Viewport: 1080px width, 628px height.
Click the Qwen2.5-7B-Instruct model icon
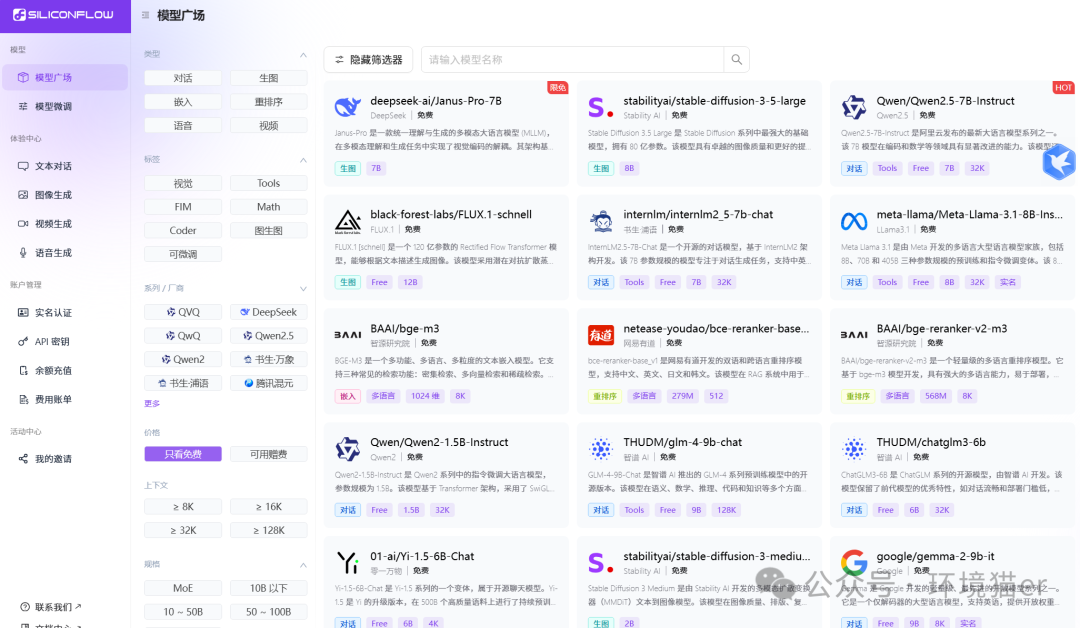(854, 107)
